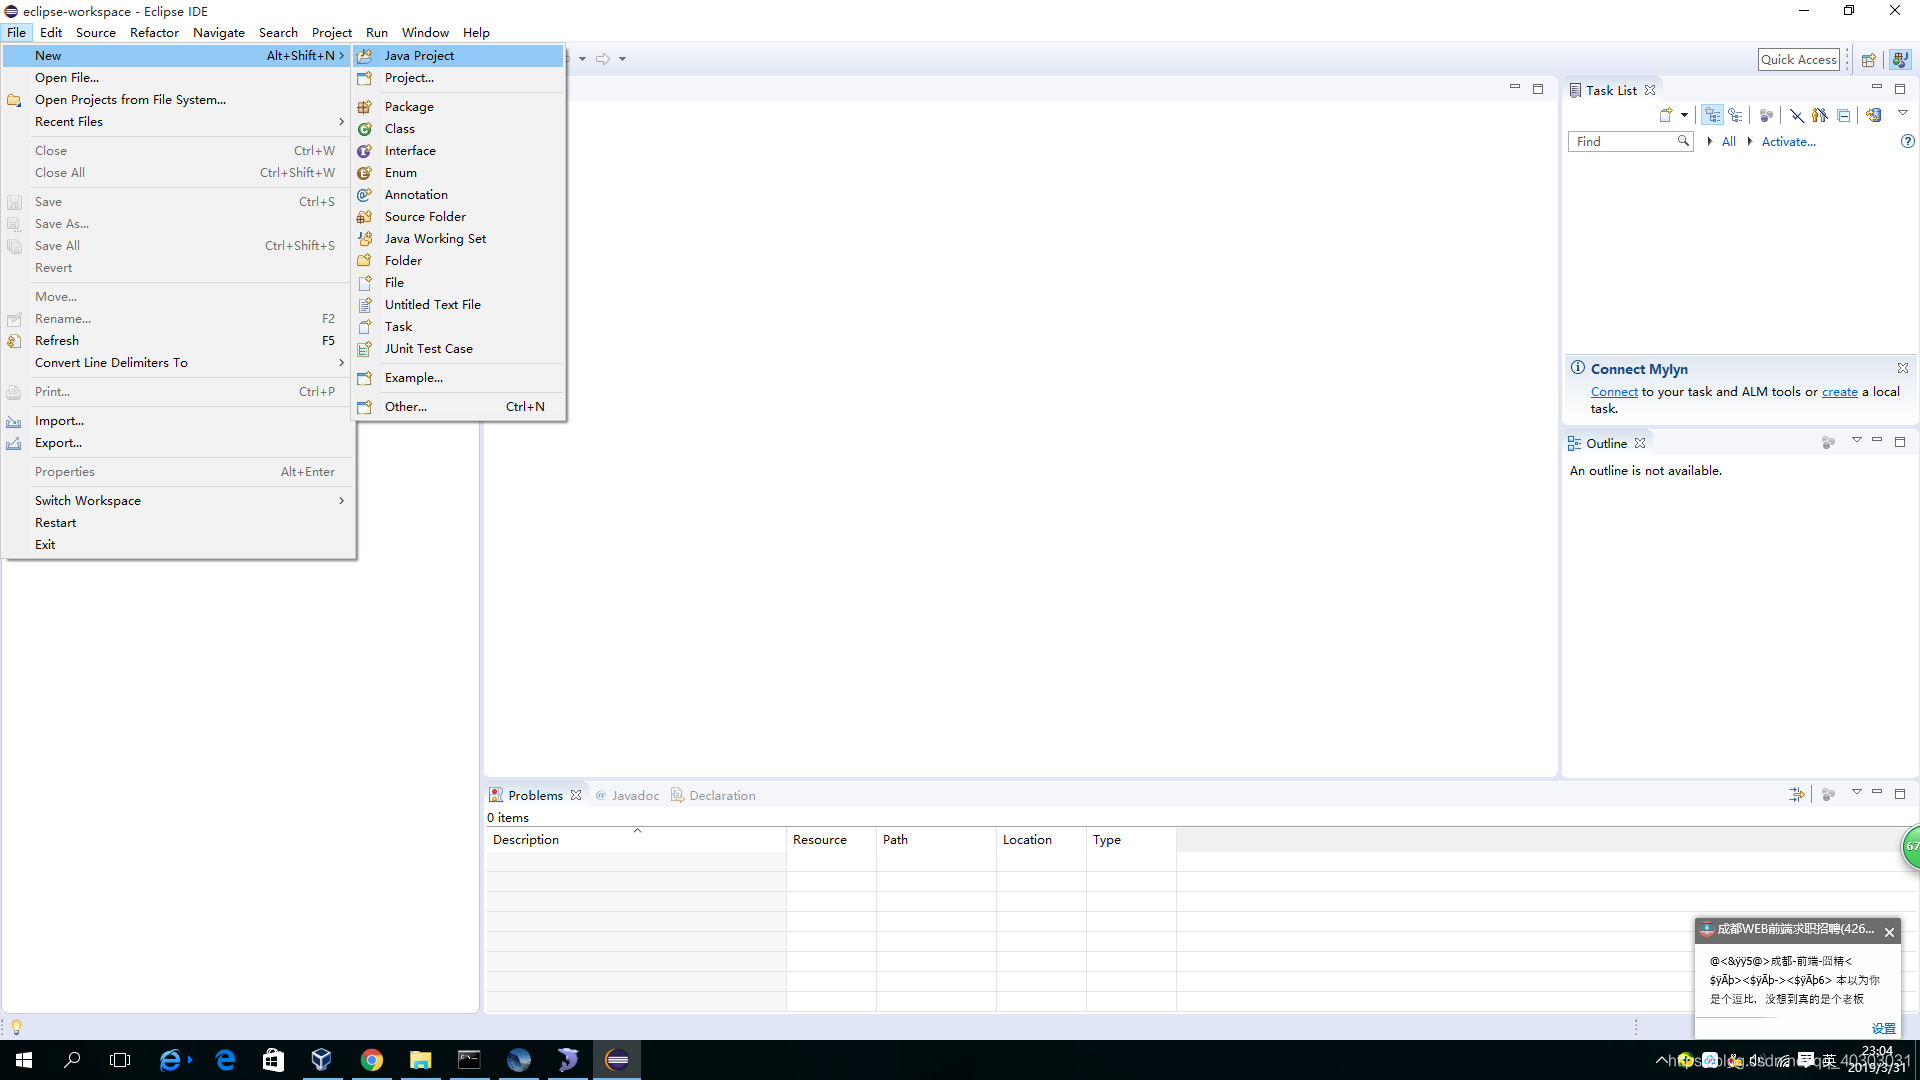Open Task List view menu triangle

pyautogui.click(x=1903, y=113)
